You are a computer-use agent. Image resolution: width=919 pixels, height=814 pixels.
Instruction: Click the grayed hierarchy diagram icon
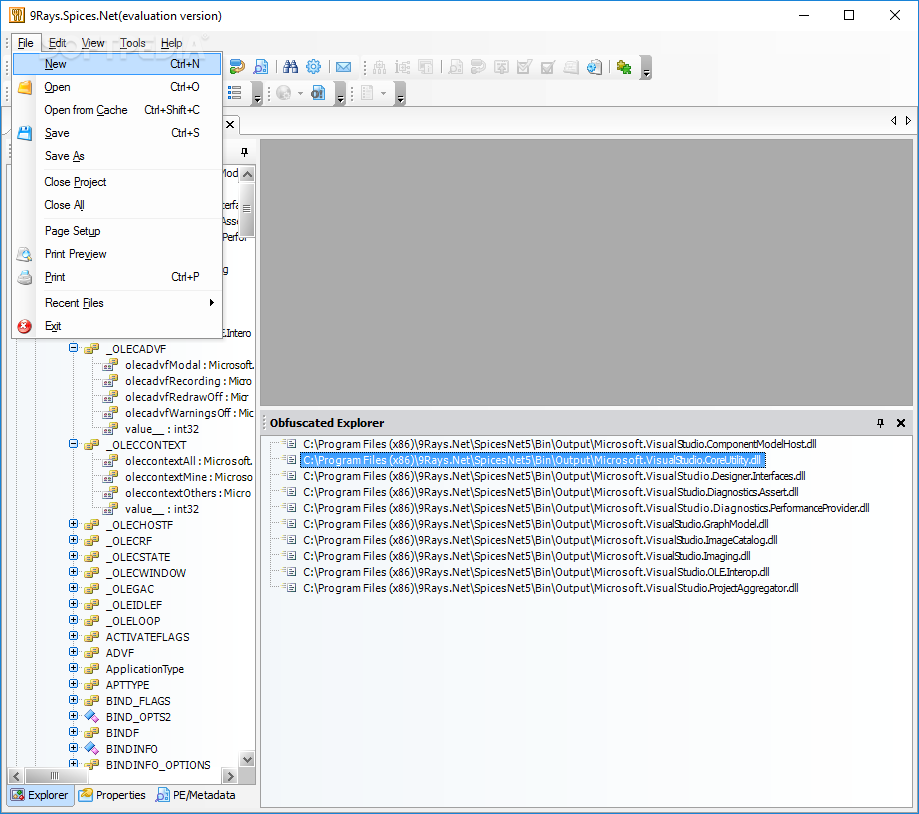pos(379,67)
